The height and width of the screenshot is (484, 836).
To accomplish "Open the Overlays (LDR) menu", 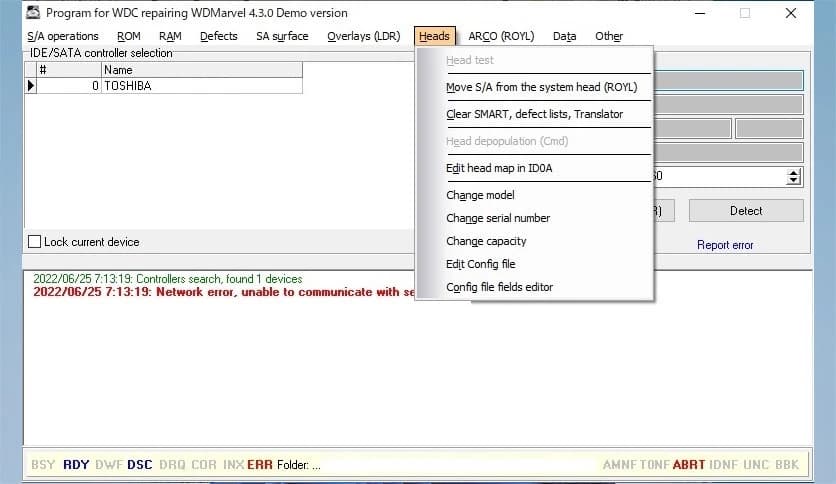I will pyautogui.click(x=364, y=36).
